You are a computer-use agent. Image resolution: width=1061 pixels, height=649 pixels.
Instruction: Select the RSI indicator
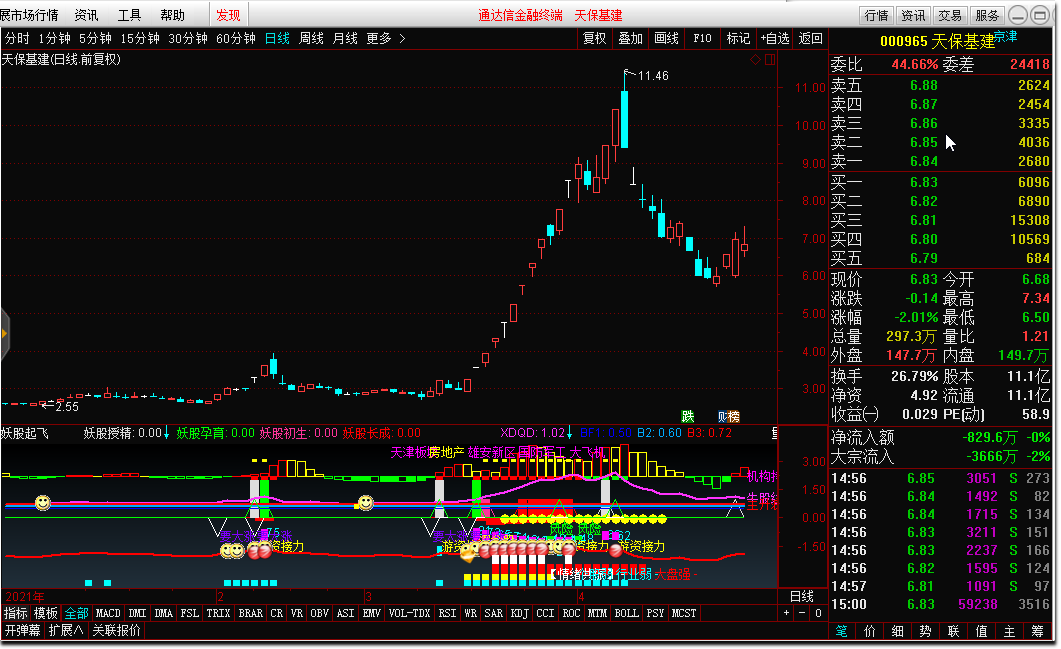pos(447,613)
